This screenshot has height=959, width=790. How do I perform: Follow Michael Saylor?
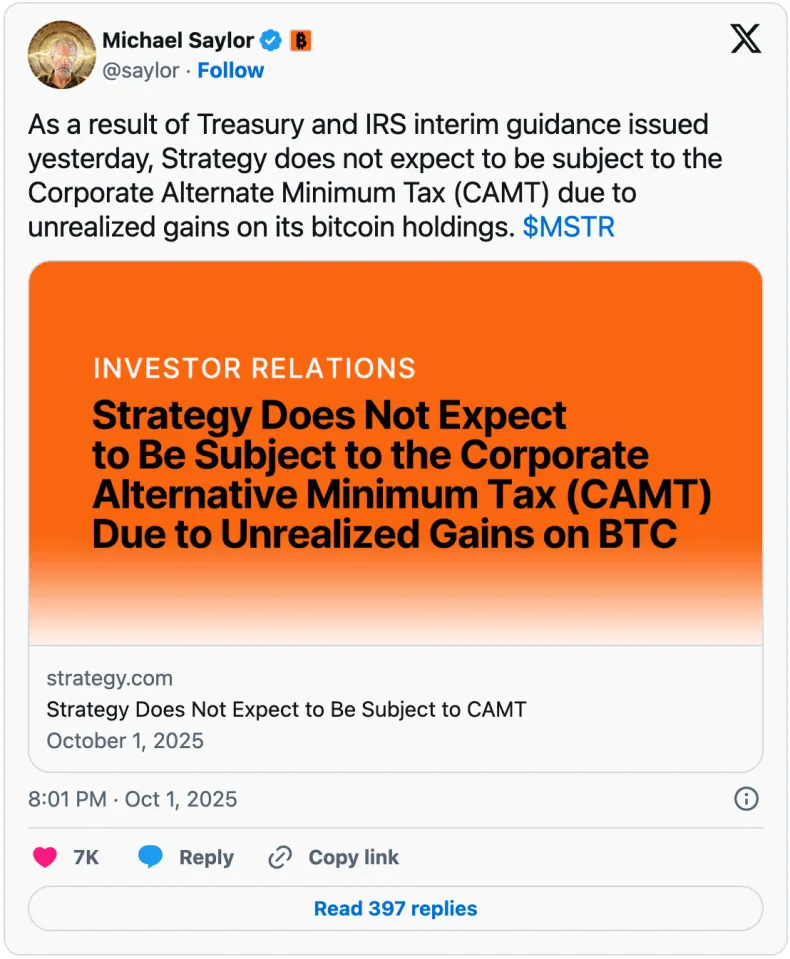(231, 71)
